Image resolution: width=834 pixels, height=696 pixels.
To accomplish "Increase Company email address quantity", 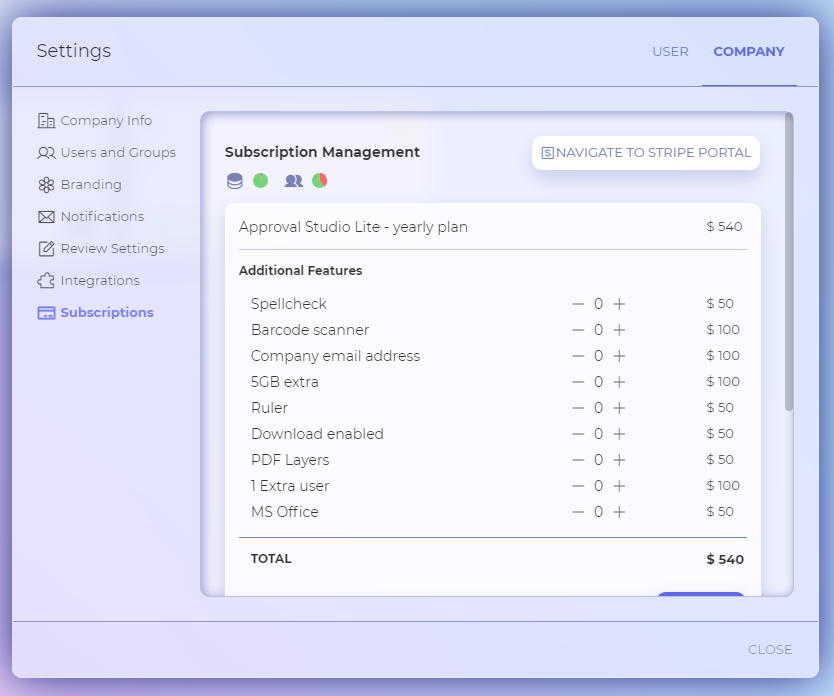I will click(619, 356).
